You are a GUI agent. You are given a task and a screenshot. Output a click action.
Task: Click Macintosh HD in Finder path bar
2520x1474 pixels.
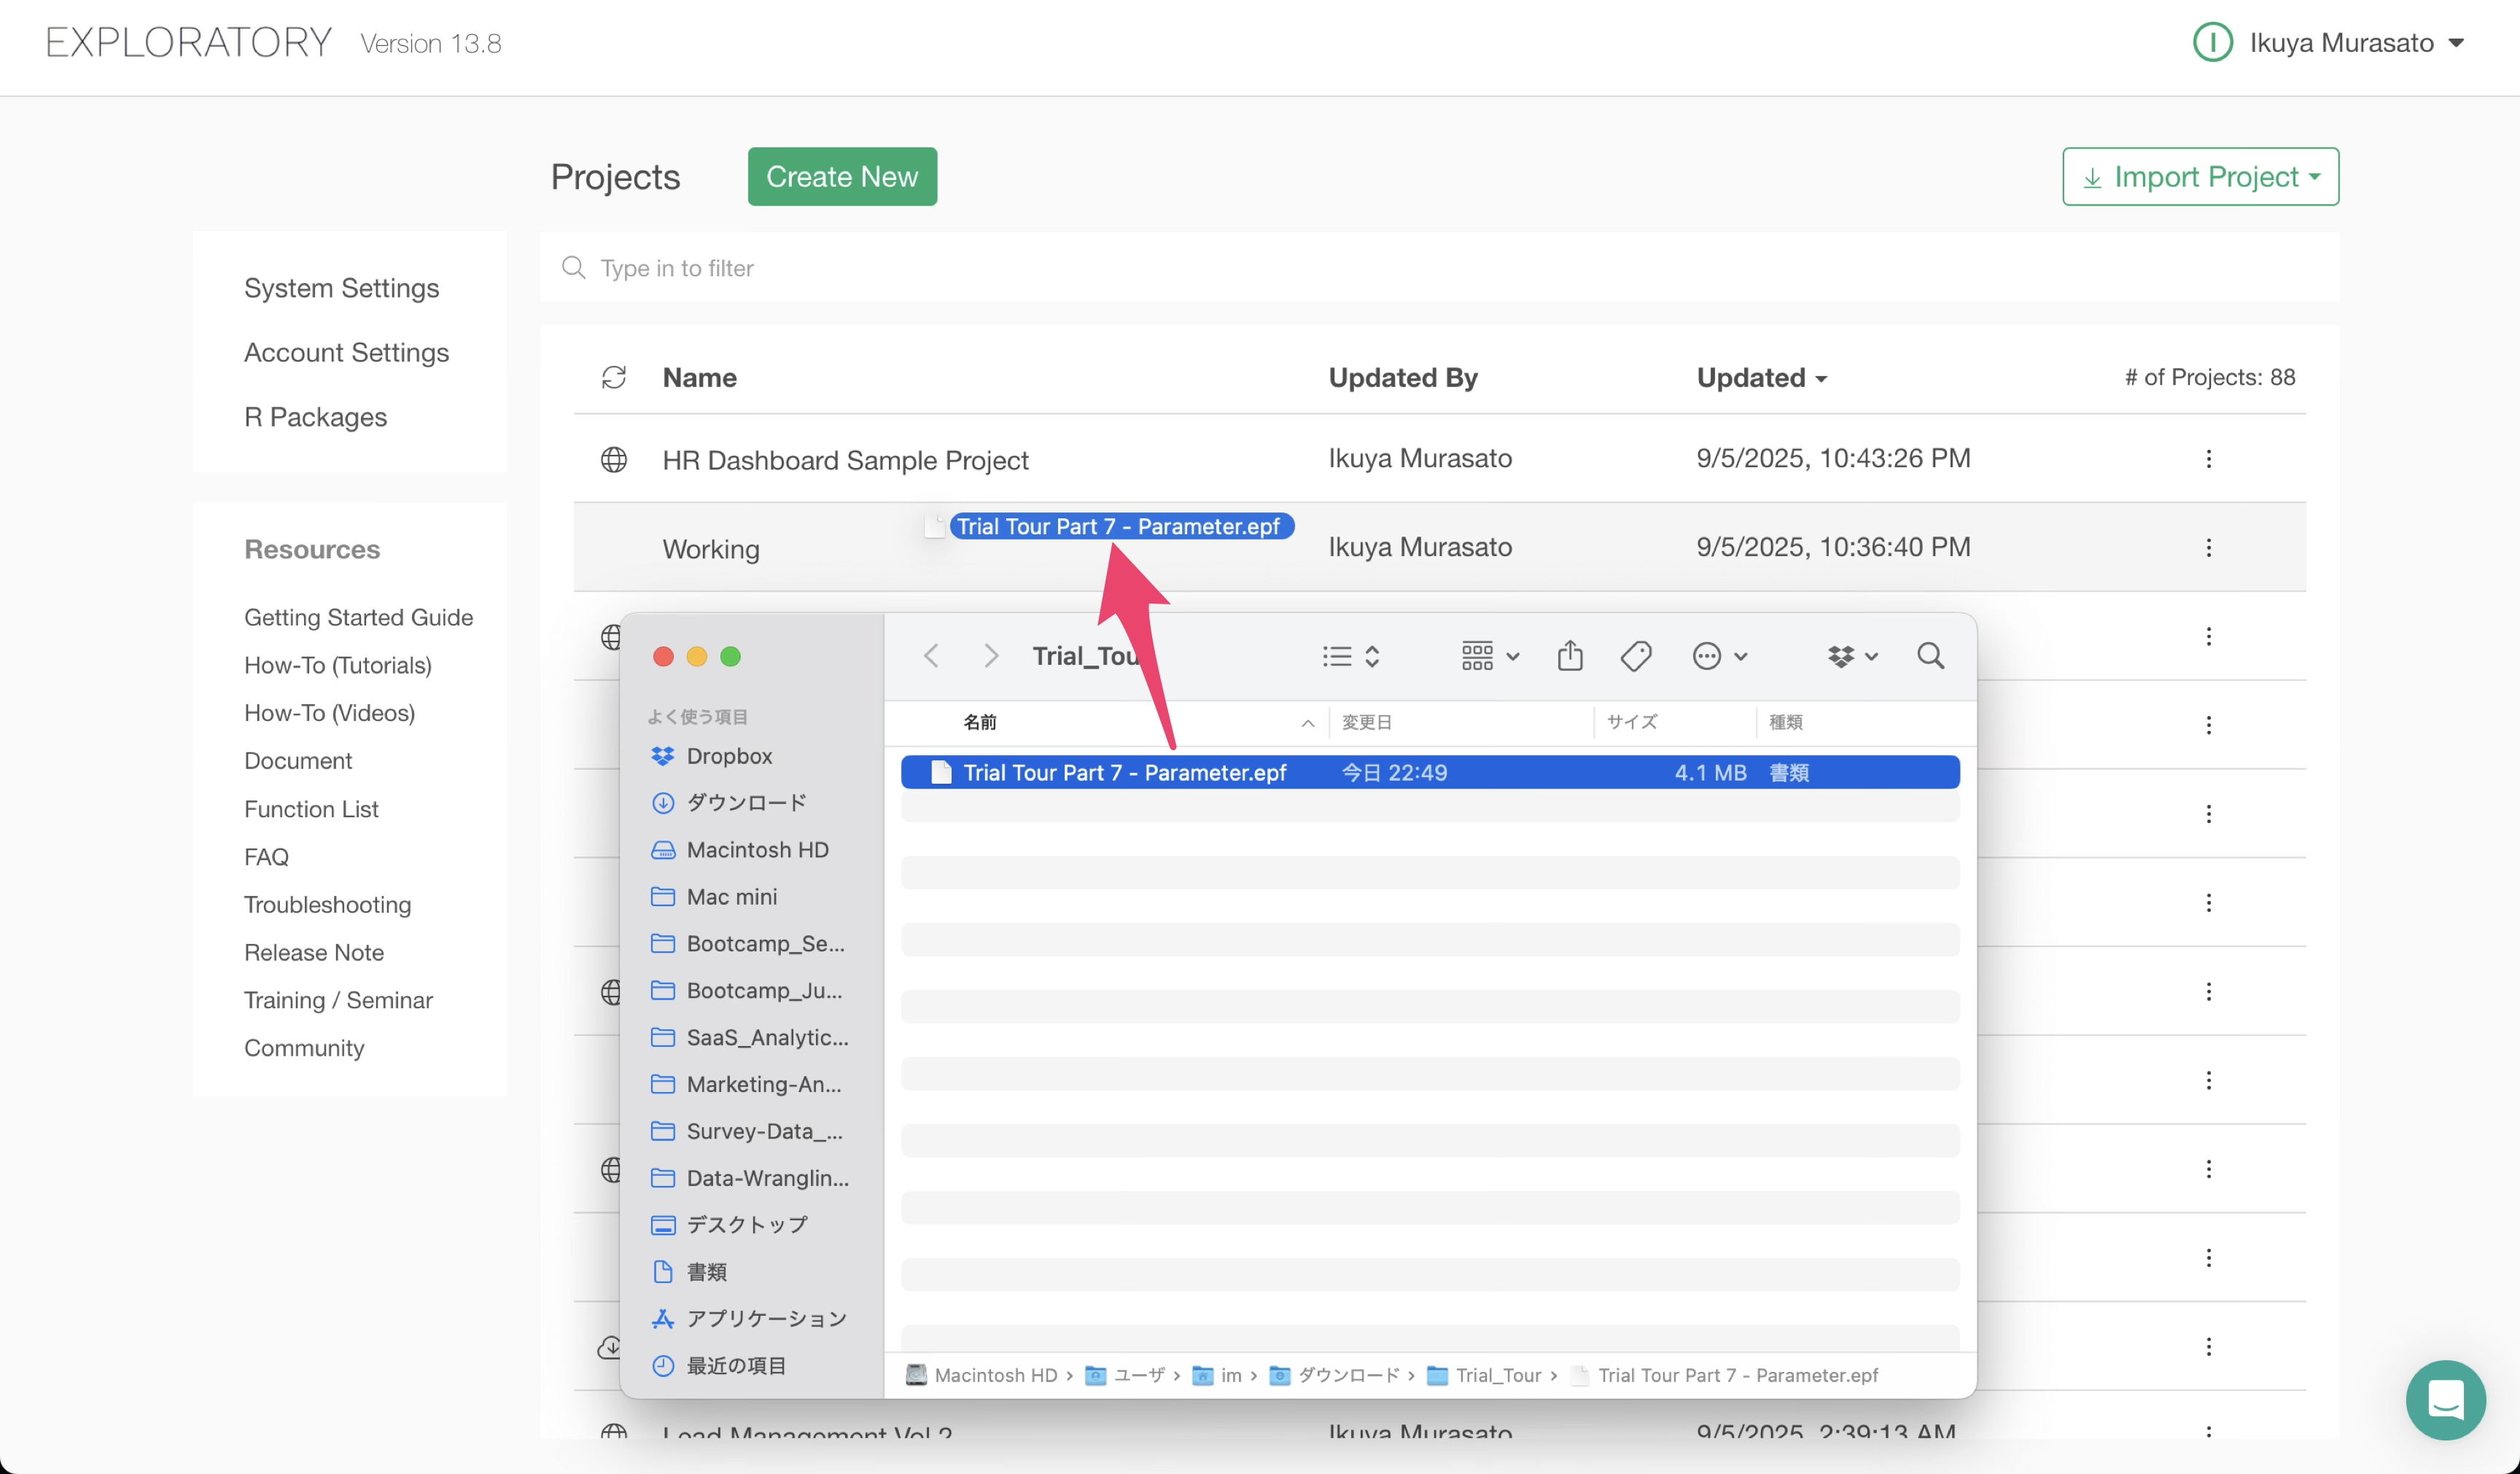coord(982,1375)
